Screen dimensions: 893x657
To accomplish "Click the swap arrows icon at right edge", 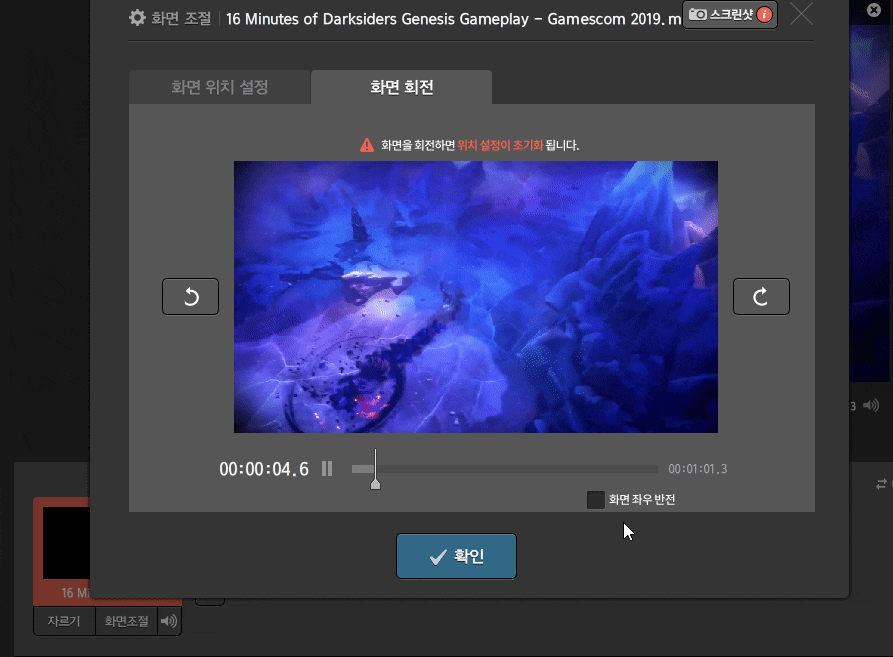I will click(x=882, y=484).
